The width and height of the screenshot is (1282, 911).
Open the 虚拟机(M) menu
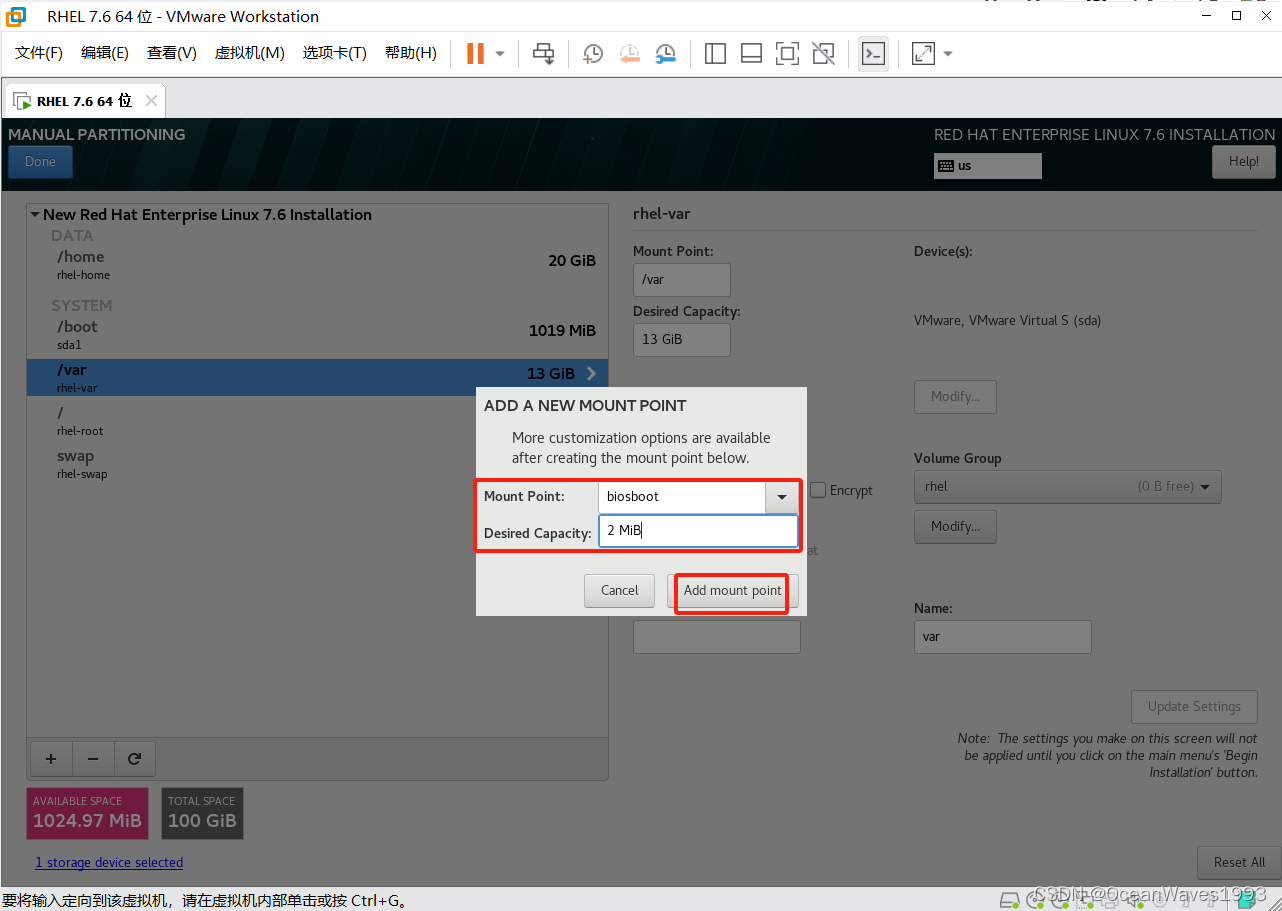click(x=250, y=53)
